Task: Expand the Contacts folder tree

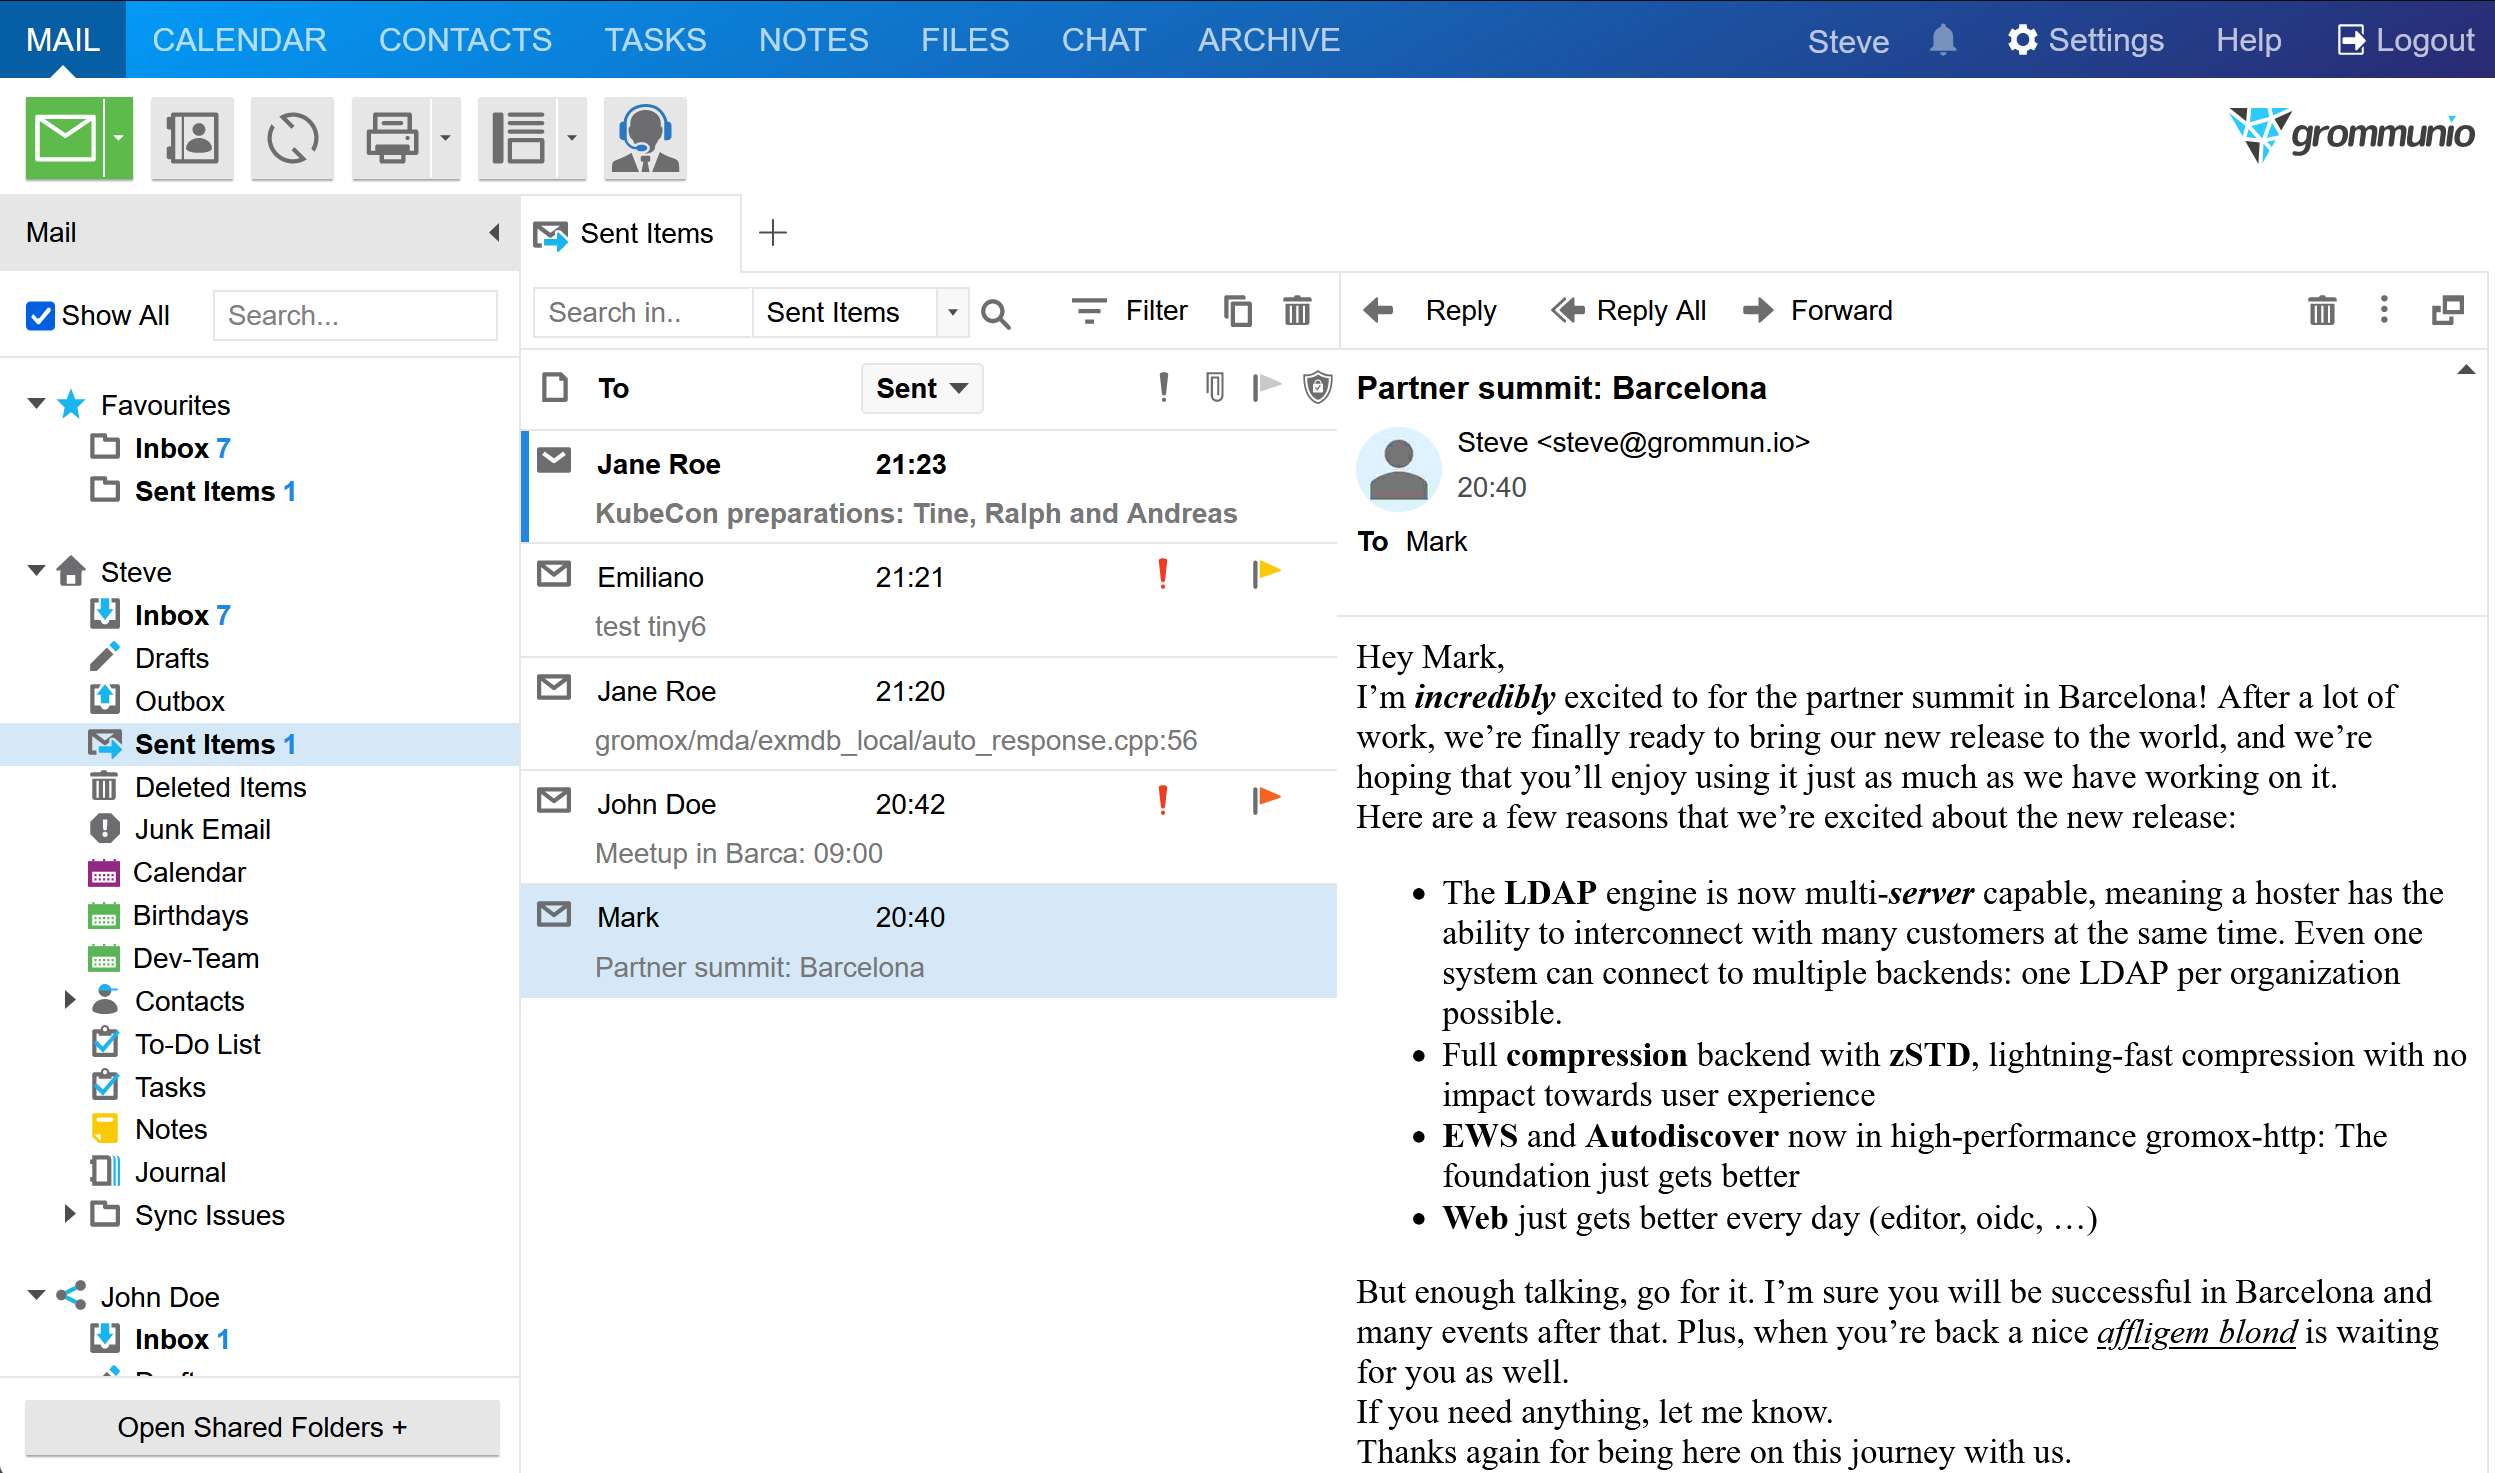Action: (69, 1000)
